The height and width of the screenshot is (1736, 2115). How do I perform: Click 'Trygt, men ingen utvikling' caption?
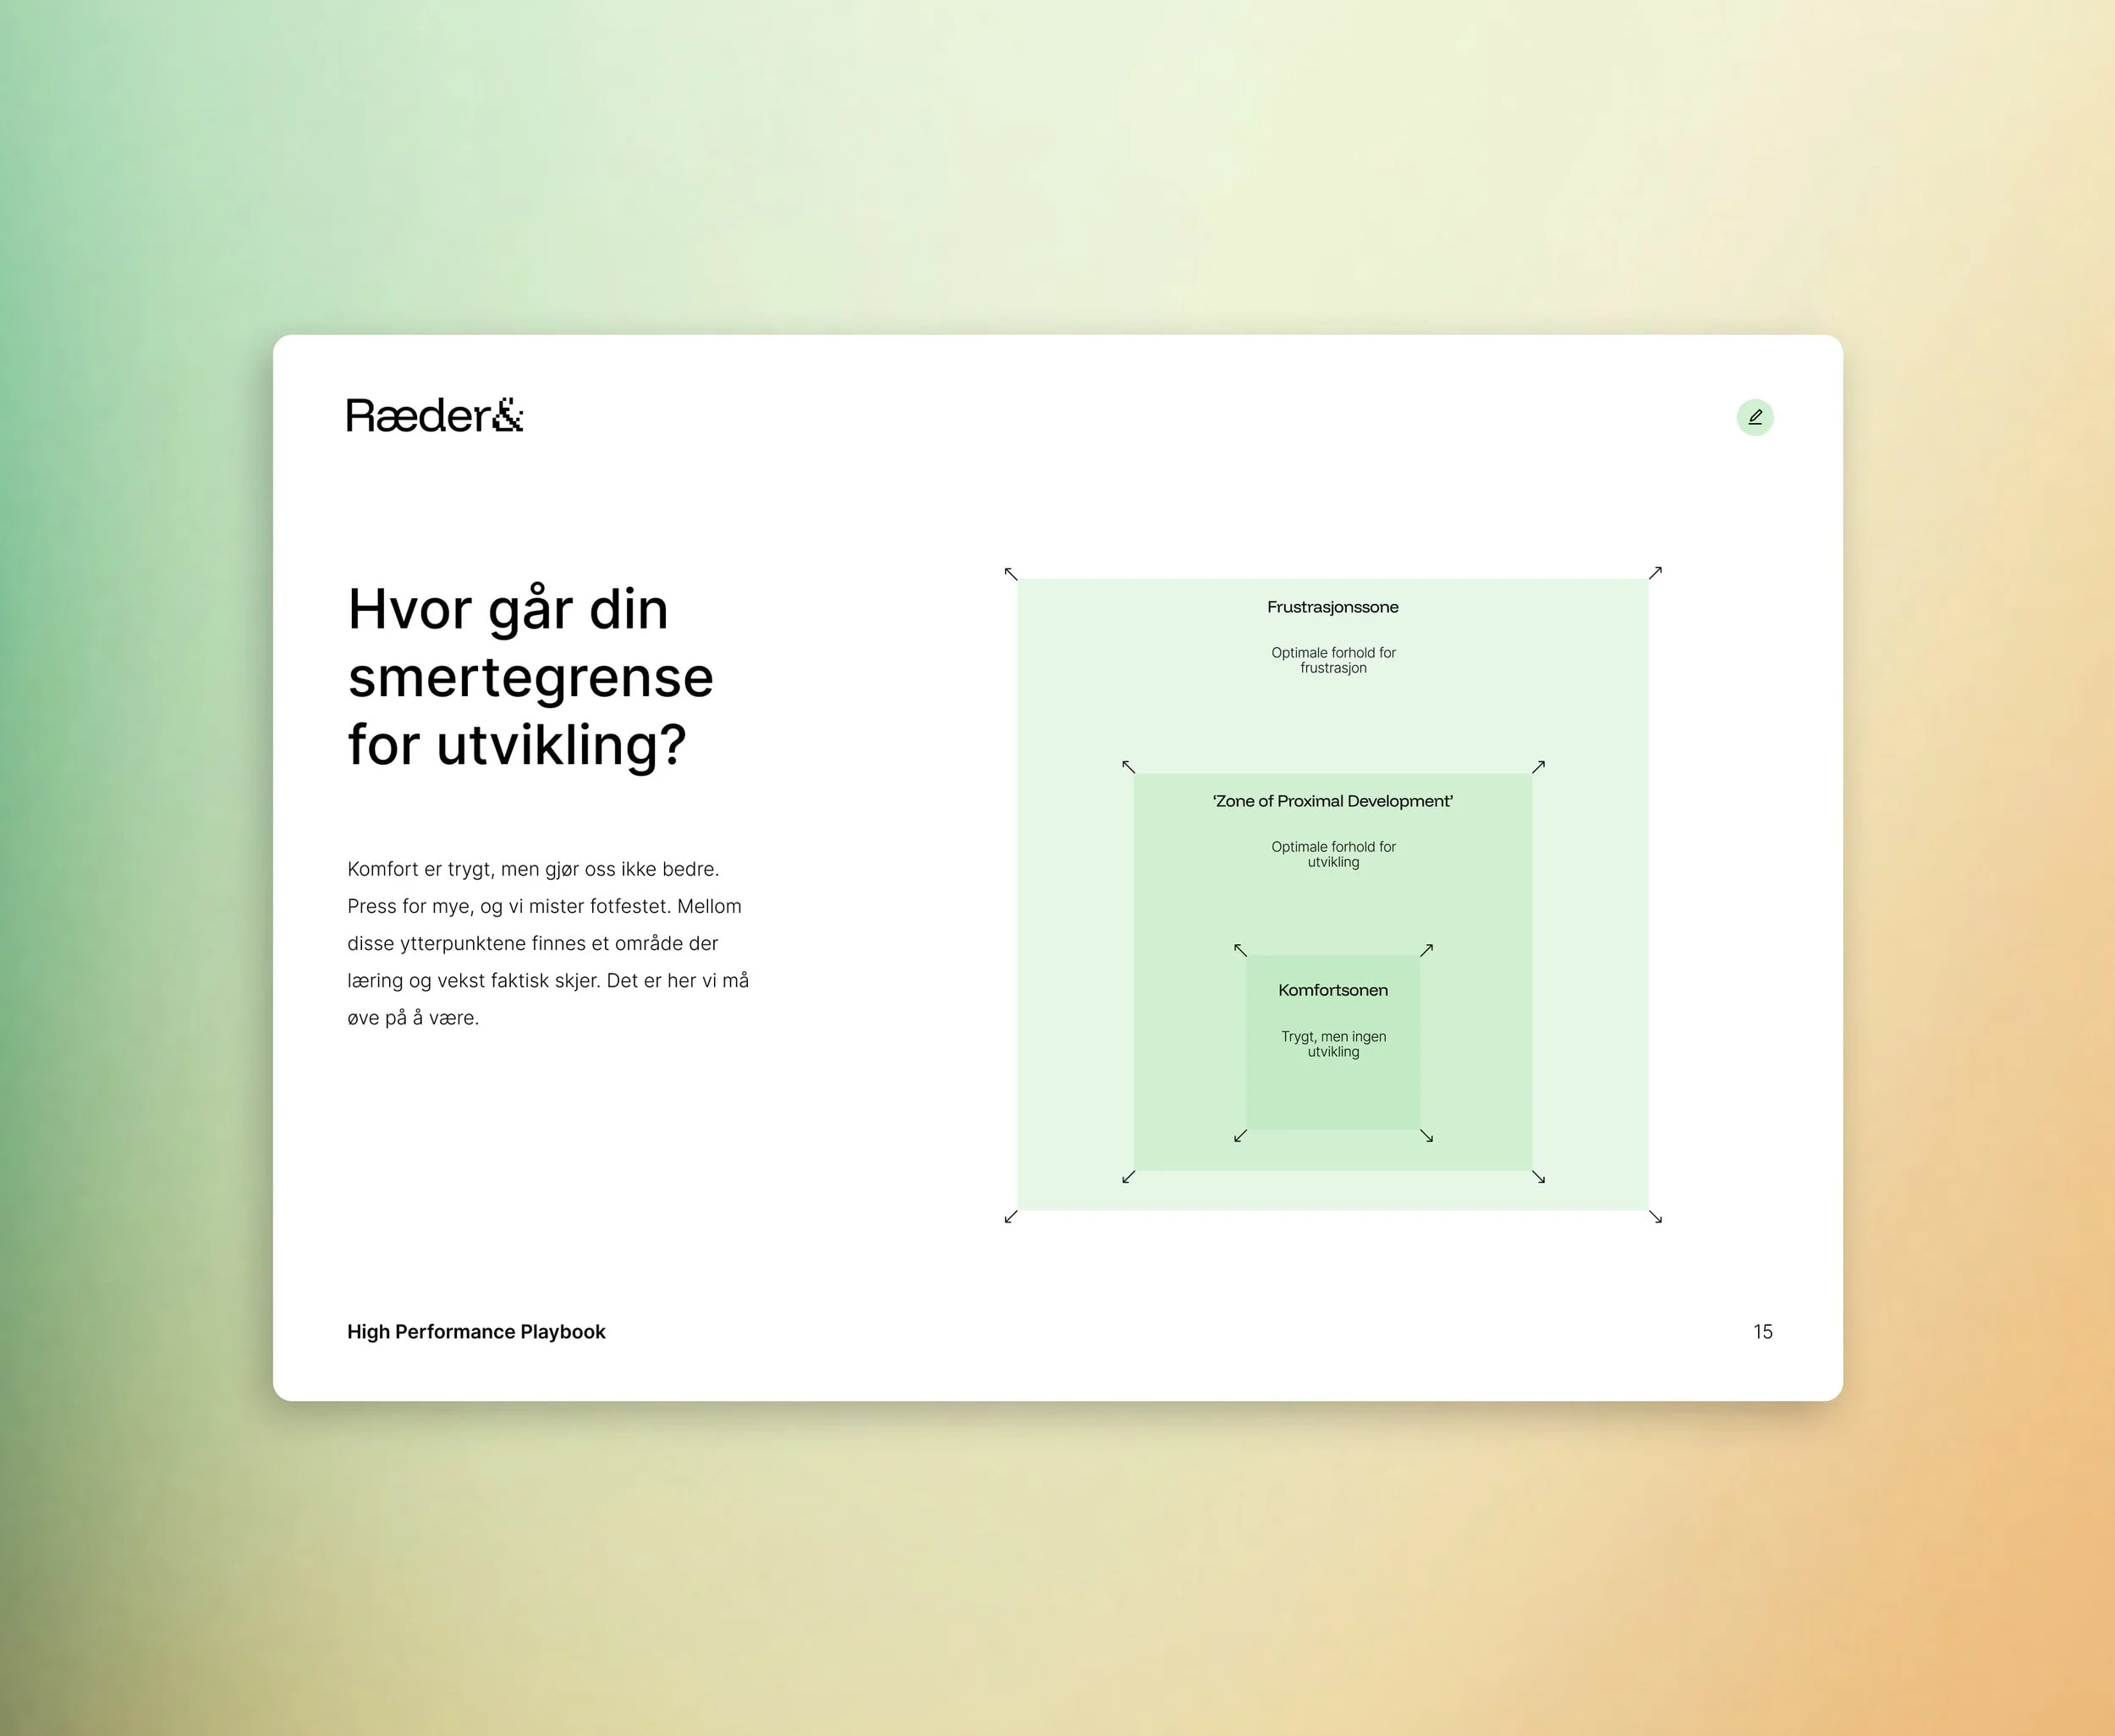coord(1332,1044)
